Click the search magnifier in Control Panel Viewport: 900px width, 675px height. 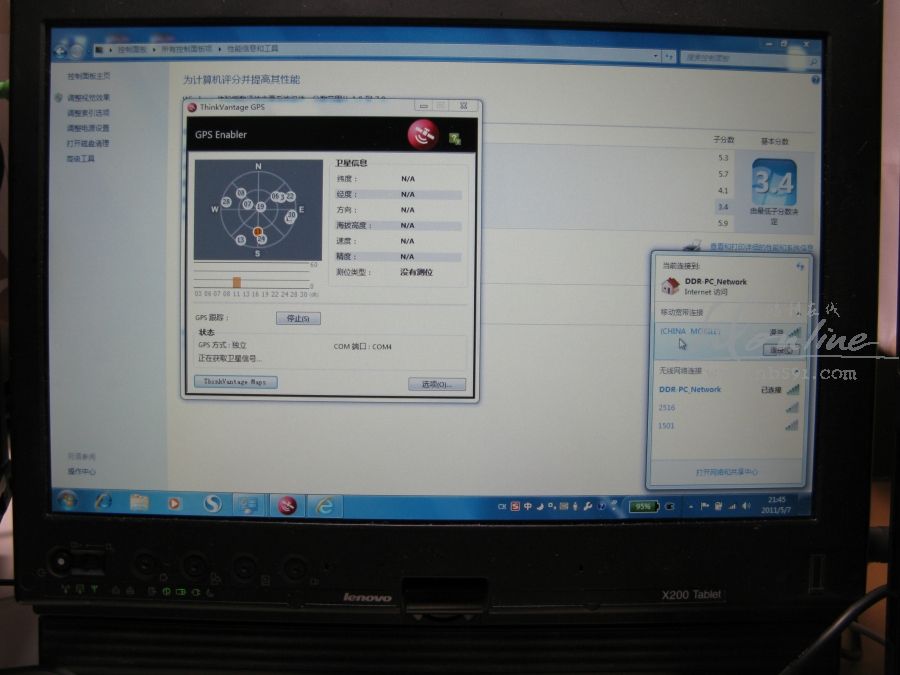pyautogui.click(x=813, y=61)
